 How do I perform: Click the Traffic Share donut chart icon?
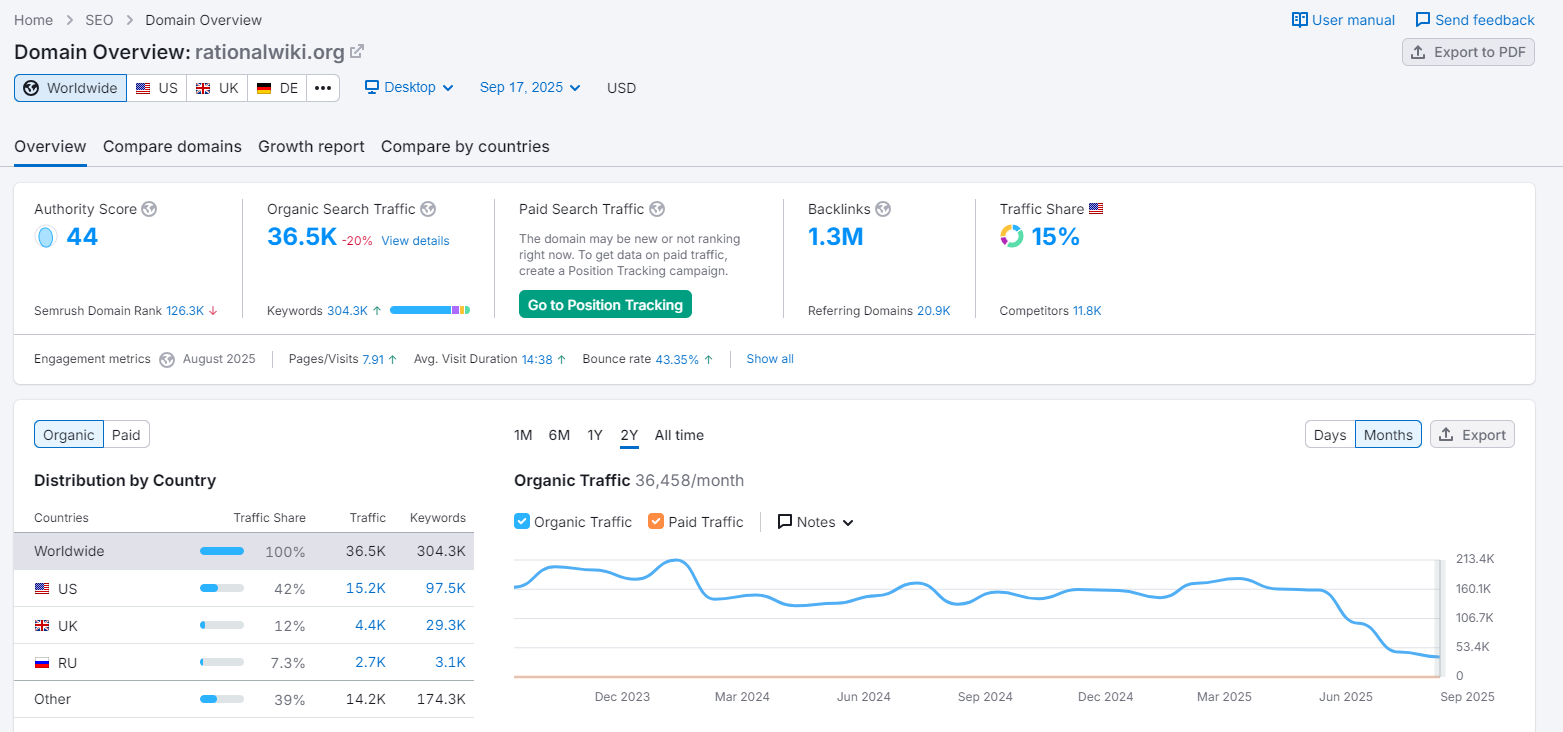(1012, 237)
